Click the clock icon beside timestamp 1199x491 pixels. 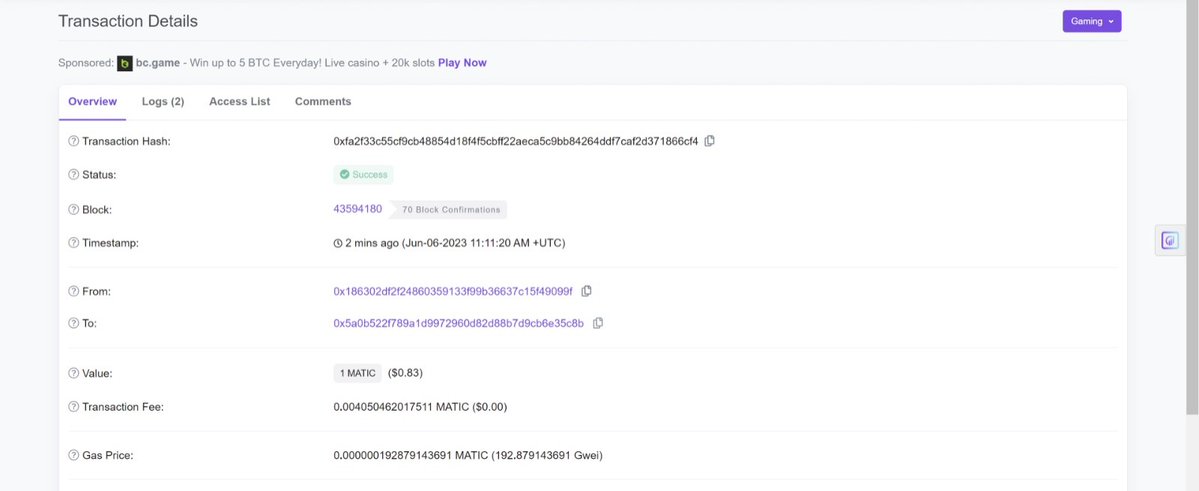pos(338,243)
